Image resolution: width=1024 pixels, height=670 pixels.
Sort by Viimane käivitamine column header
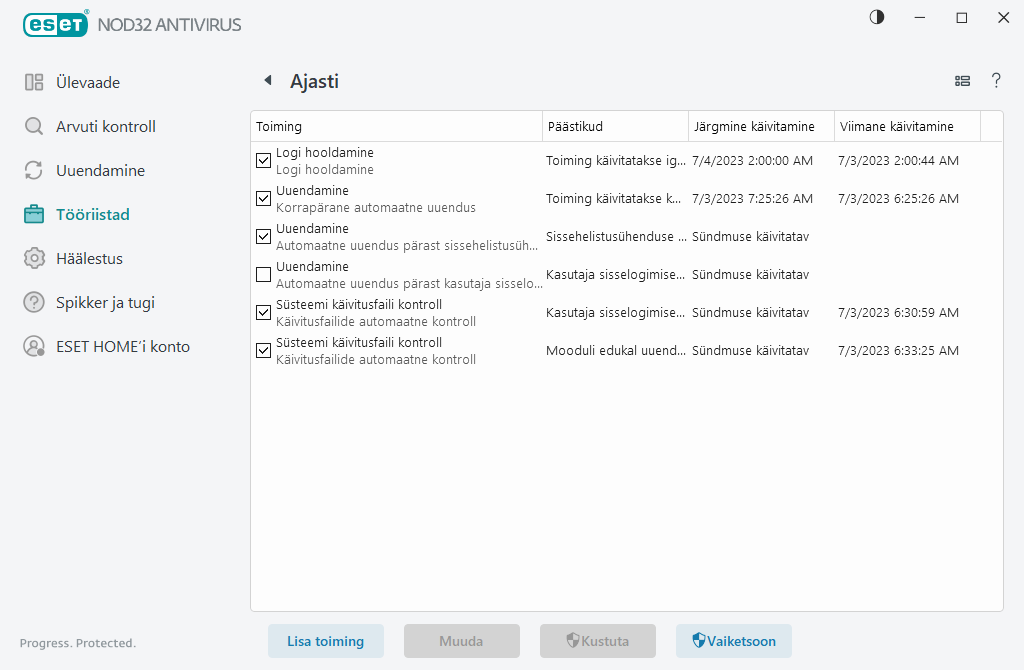[x=906, y=127]
